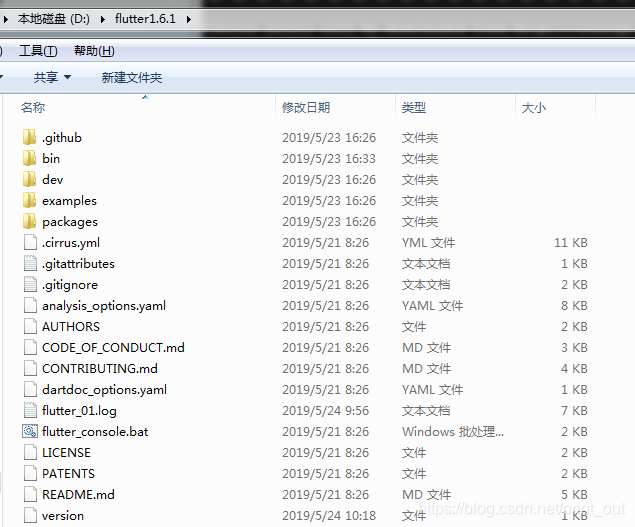This screenshot has width=635, height=527.
Task: Select the flutter_01.log file icon
Action: click(x=30, y=411)
